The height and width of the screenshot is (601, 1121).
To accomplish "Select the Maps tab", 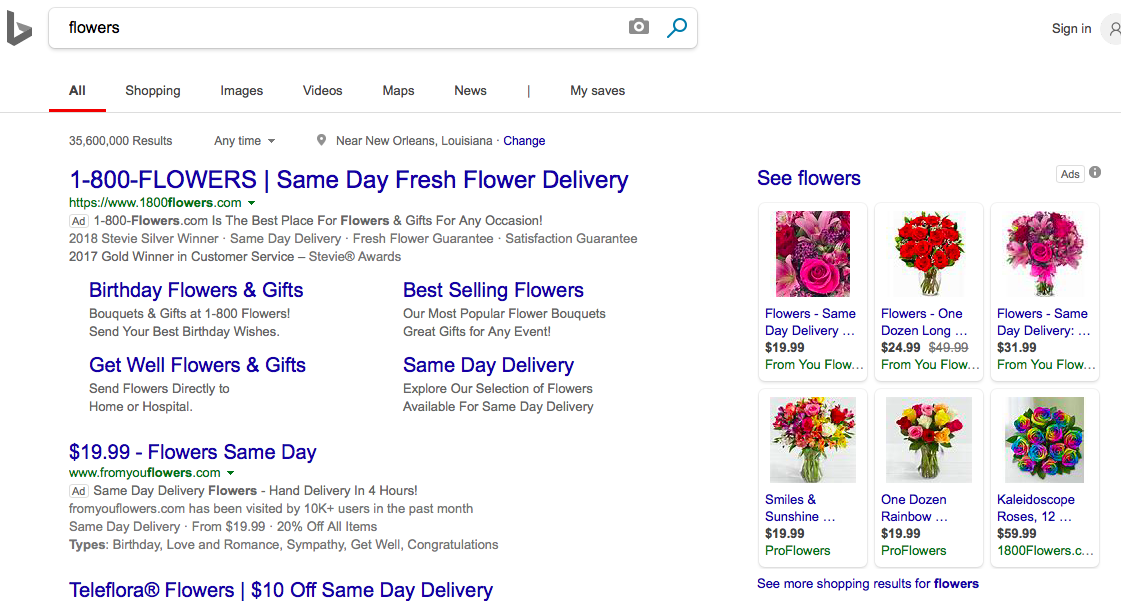I will tap(398, 90).
